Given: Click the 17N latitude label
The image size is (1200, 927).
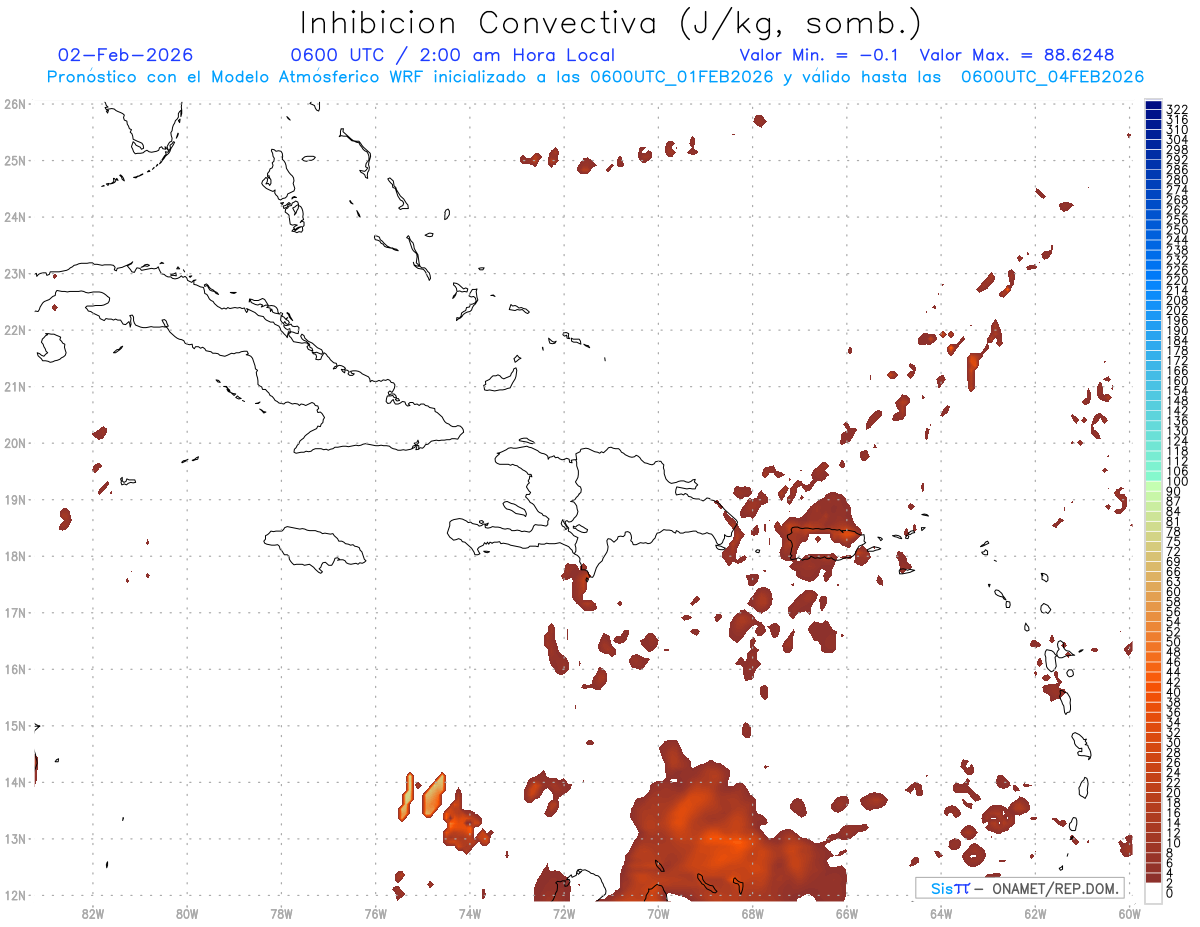Looking at the screenshot, I should click(x=14, y=612).
